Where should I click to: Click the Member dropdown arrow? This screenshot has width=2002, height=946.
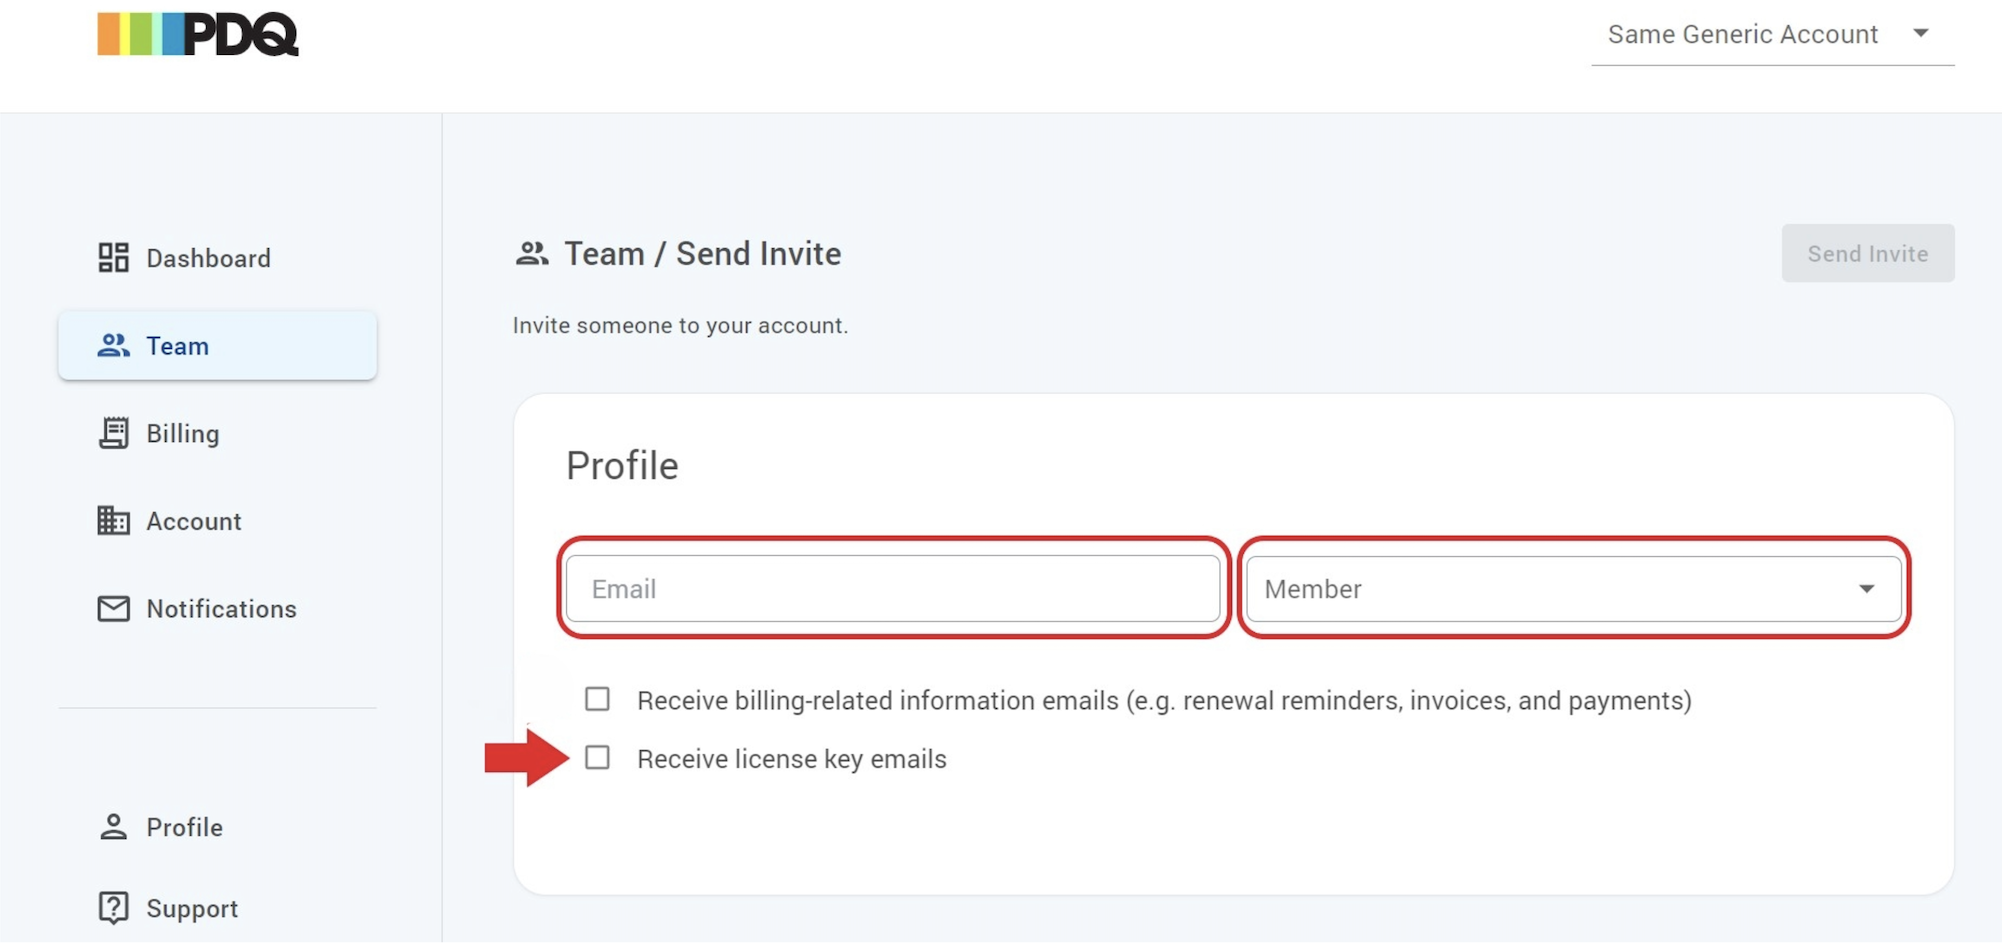point(1866,589)
